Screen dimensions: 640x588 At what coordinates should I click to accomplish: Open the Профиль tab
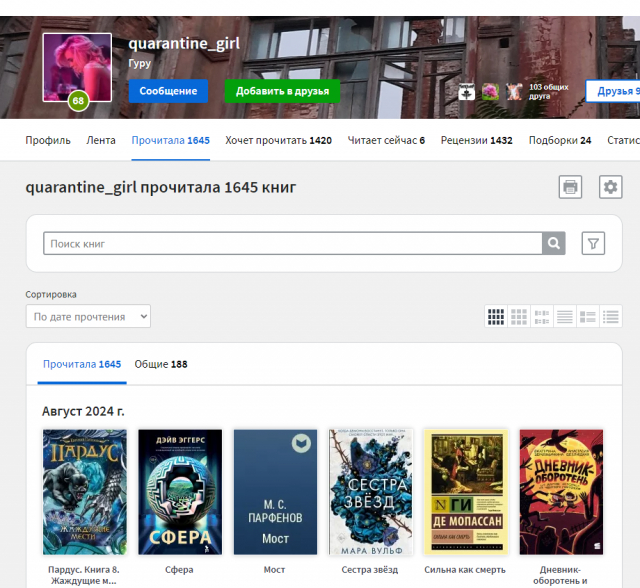(x=48, y=140)
